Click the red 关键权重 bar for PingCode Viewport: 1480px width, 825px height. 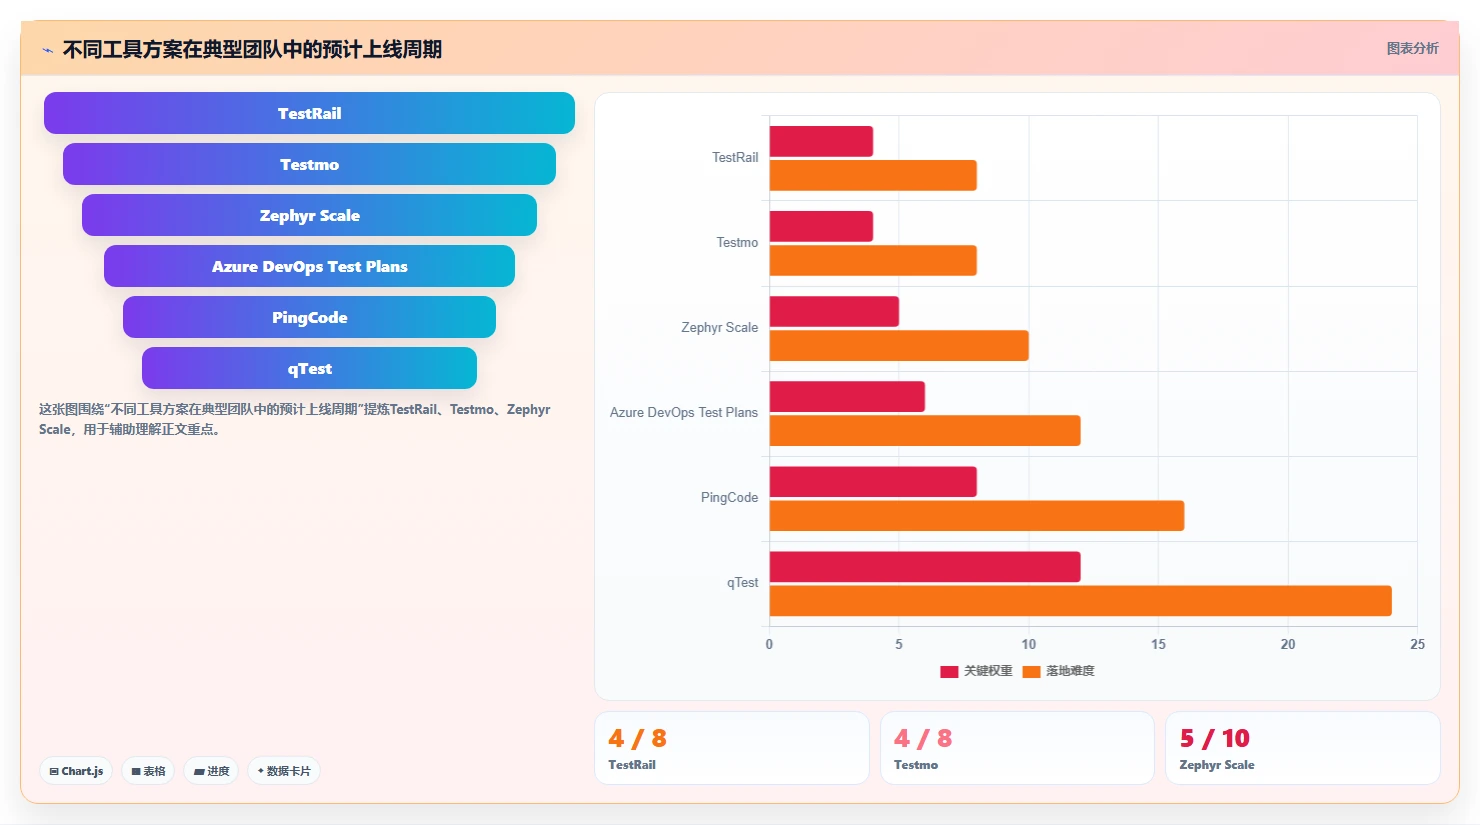(873, 481)
